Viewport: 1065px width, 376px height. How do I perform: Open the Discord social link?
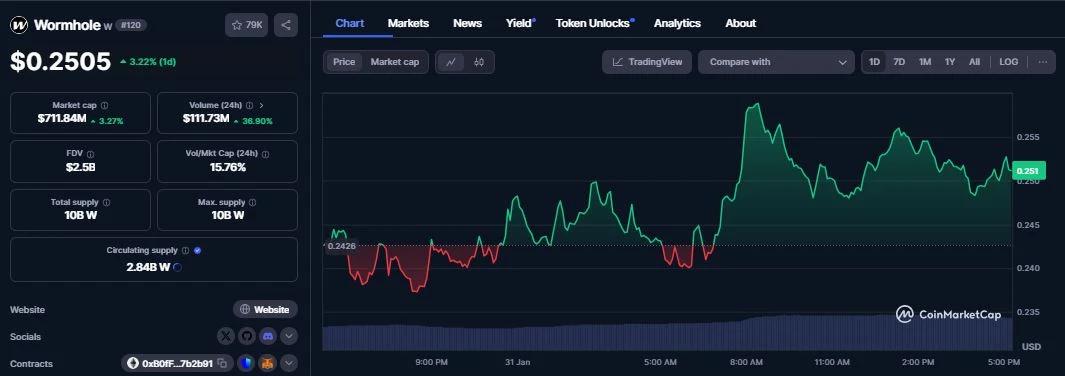(268, 336)
